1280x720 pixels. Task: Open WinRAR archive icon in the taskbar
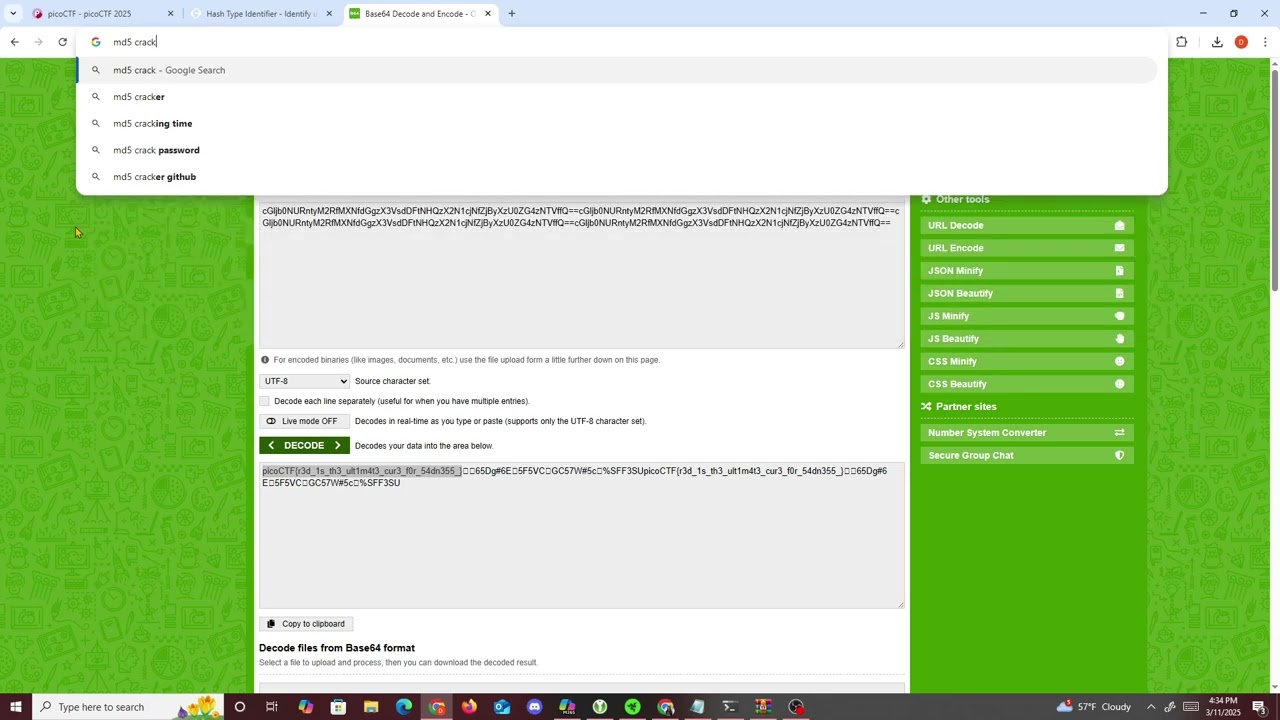tap(763, 707)
